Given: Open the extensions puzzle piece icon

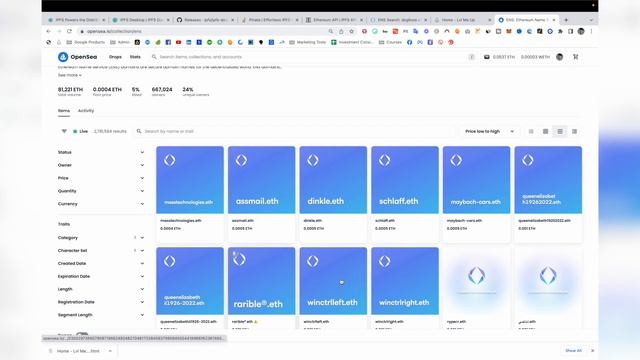Looking at the screenshot, I should [x=560, y=31].
